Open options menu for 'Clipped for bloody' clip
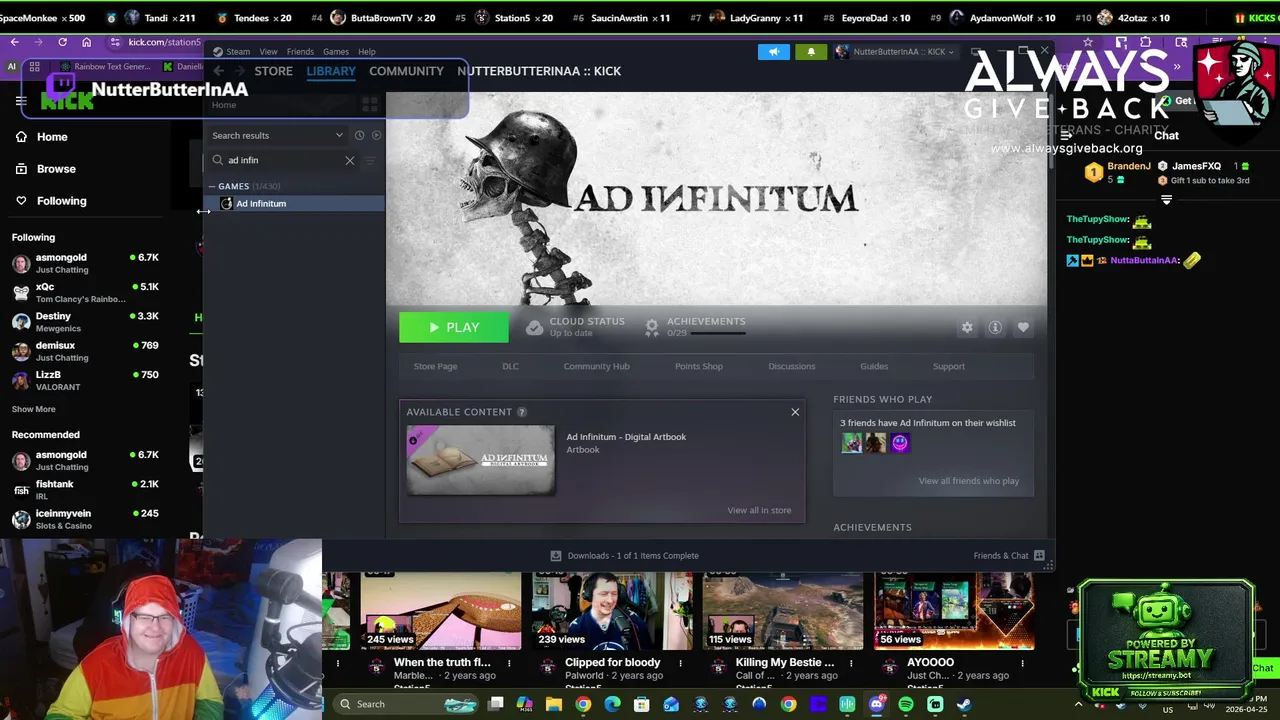Viewport: 1280px width, 720px height. [680, 663]
